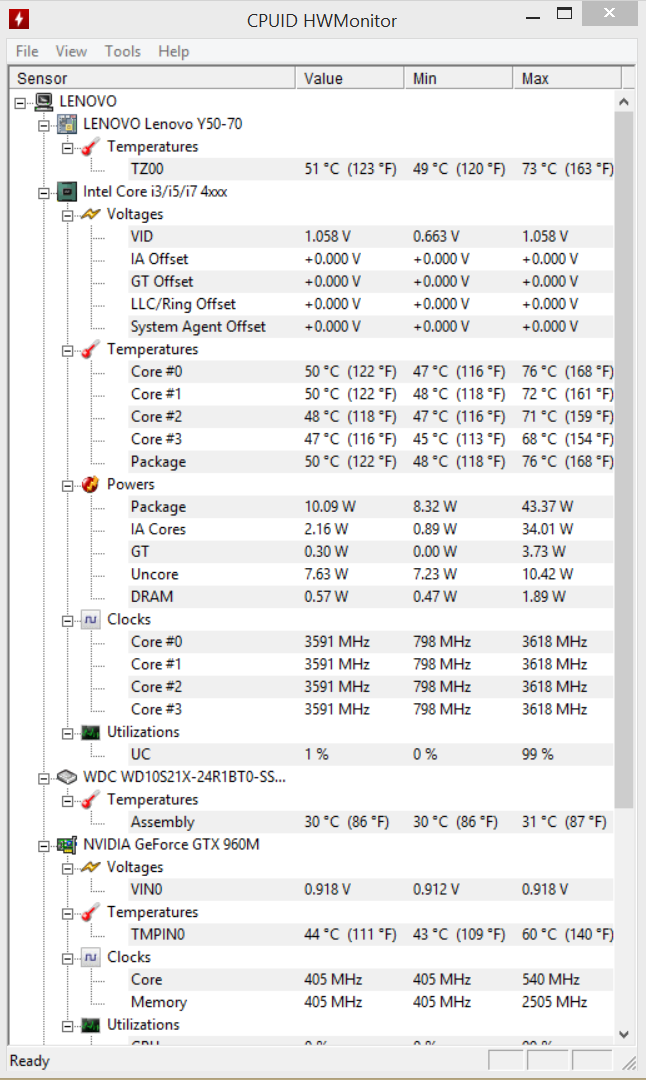The image size is (646, 1080).
Task: Click the Lenovo Y50-70 motherboard icon
Action: pos(67,124)
